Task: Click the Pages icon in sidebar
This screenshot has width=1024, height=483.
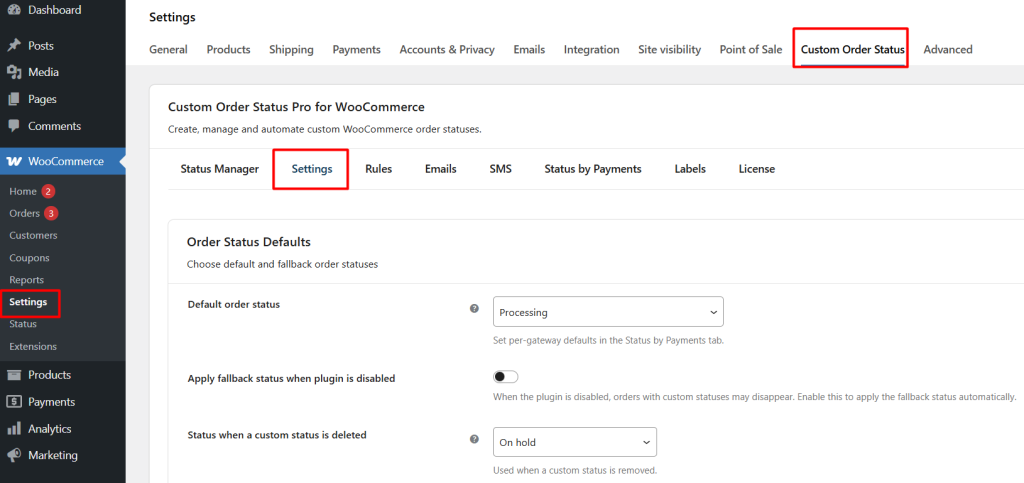Action: point(14,99)
